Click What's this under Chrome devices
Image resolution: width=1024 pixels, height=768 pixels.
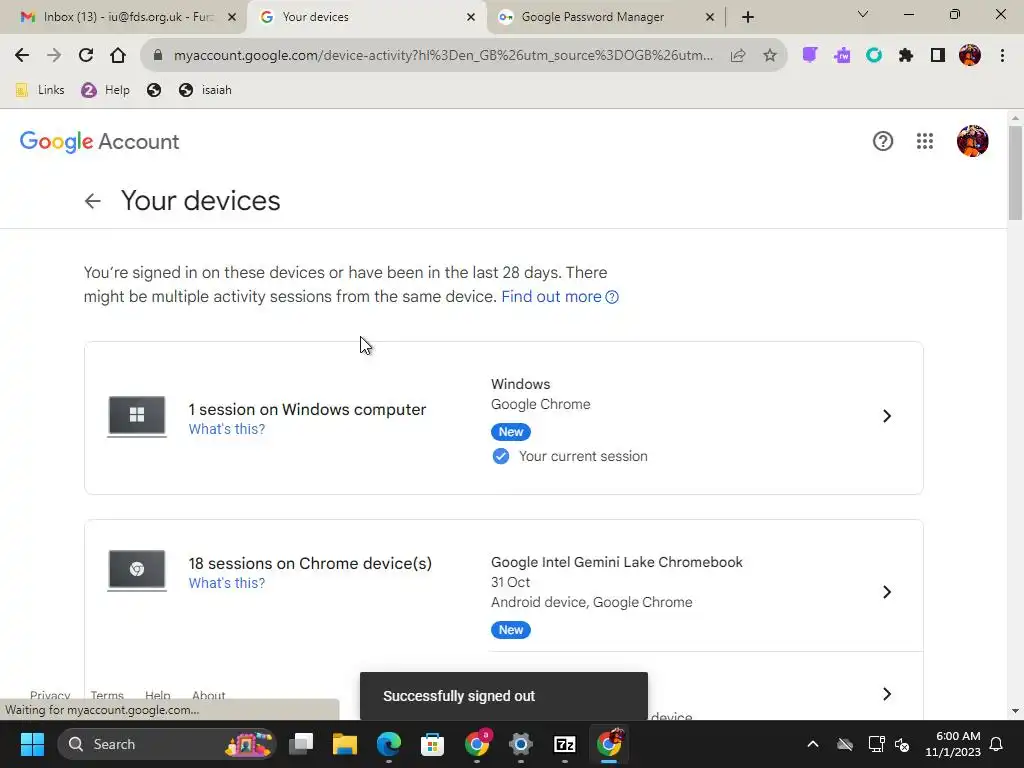[227, 583]
